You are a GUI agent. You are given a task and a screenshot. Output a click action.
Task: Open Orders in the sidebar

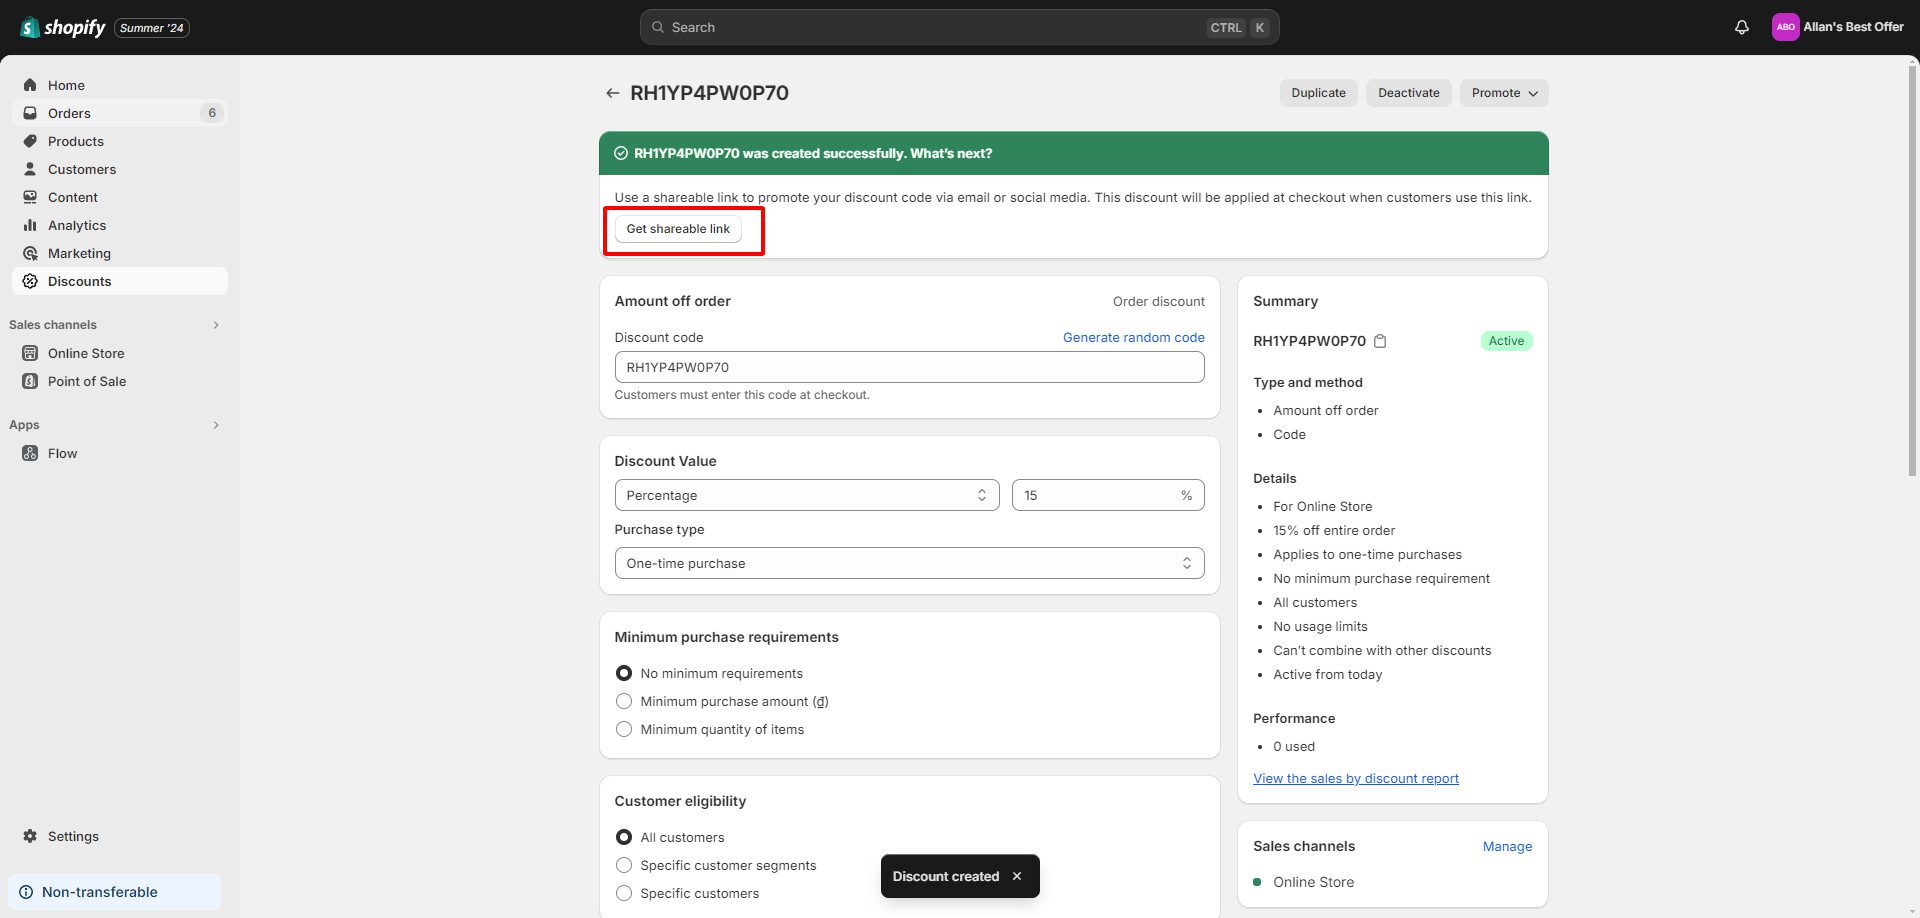point(69,113)
